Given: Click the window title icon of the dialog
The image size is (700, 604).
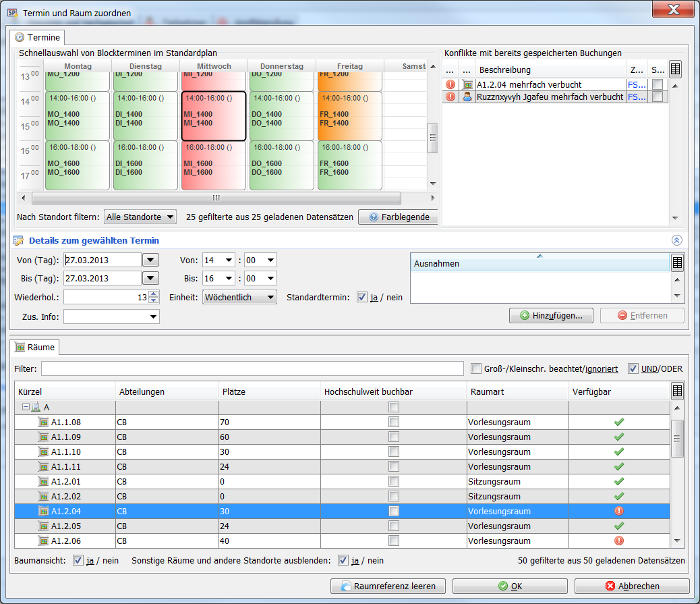Looking at the screenshot, I should click(x=12, y=12).
